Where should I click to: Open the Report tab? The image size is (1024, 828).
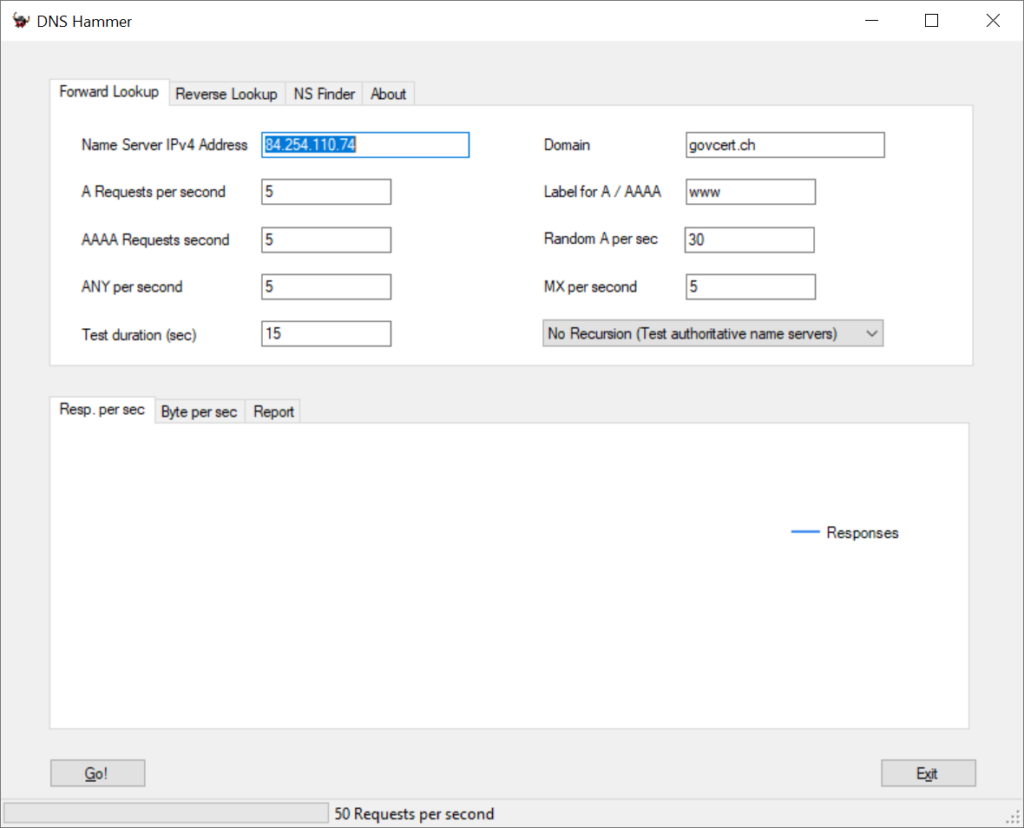point(272,411)
